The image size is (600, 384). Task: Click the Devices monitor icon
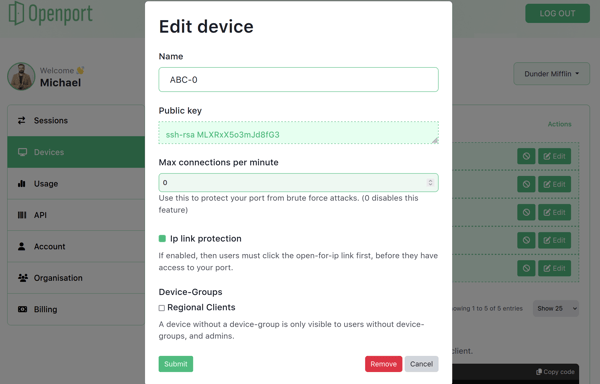tap(23, 152)
